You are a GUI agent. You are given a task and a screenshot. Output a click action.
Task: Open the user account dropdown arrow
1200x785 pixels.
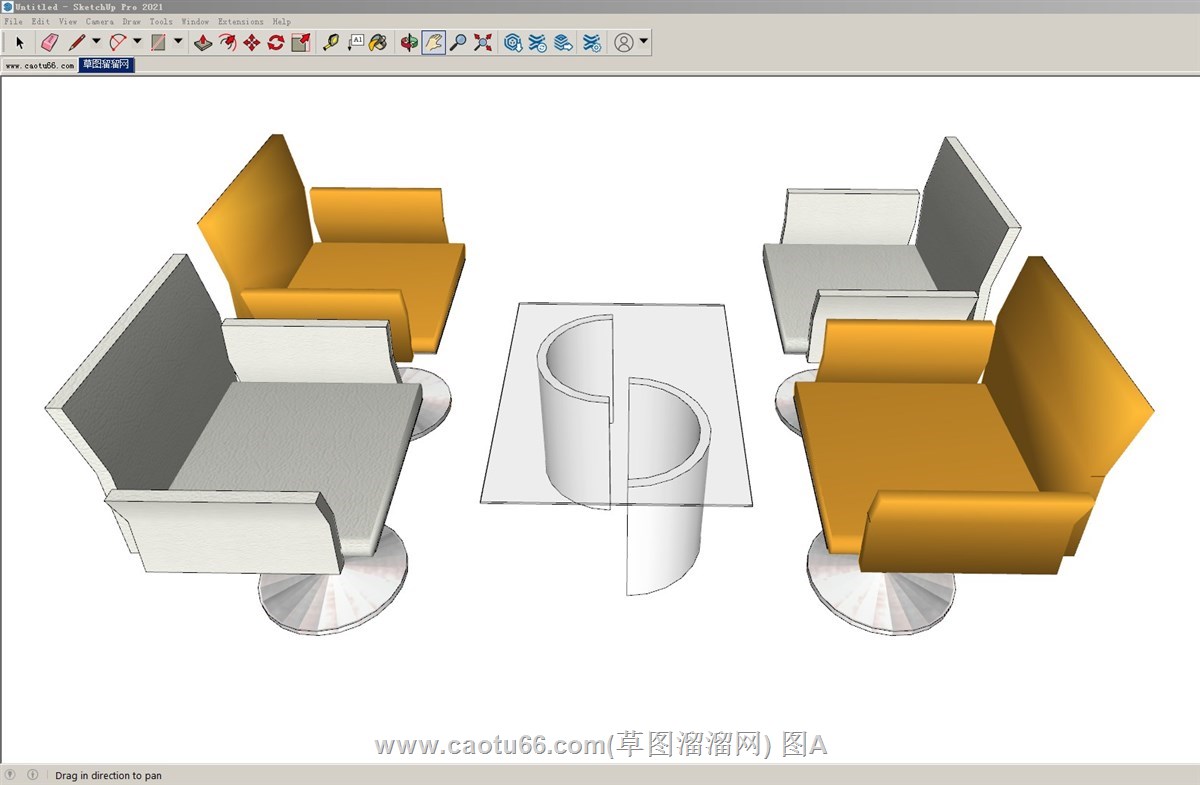point(643,42)
